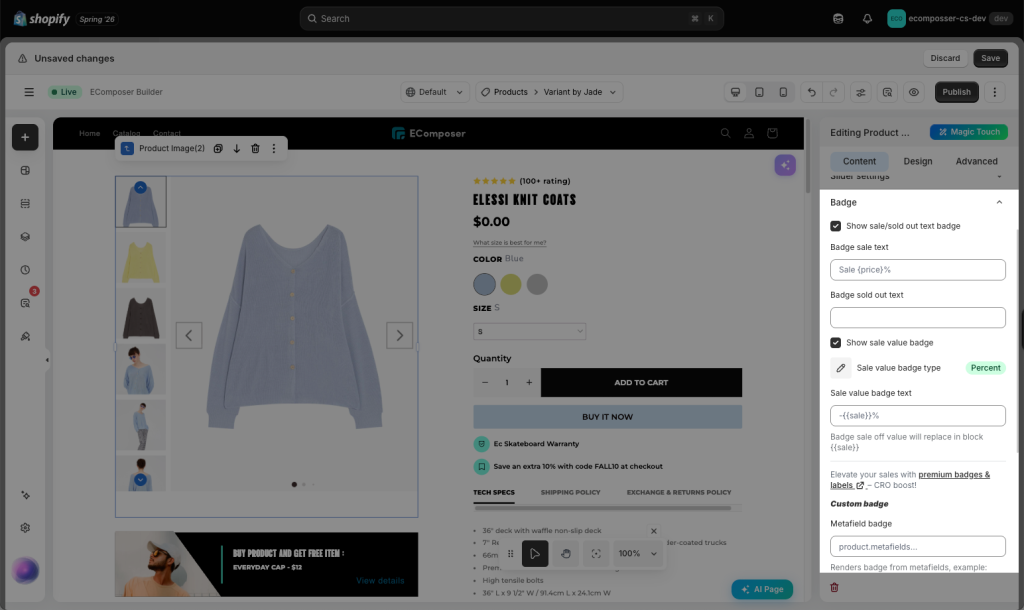Click the Discard button
This screenshot has width=1024, height=610.
[945, 58]
